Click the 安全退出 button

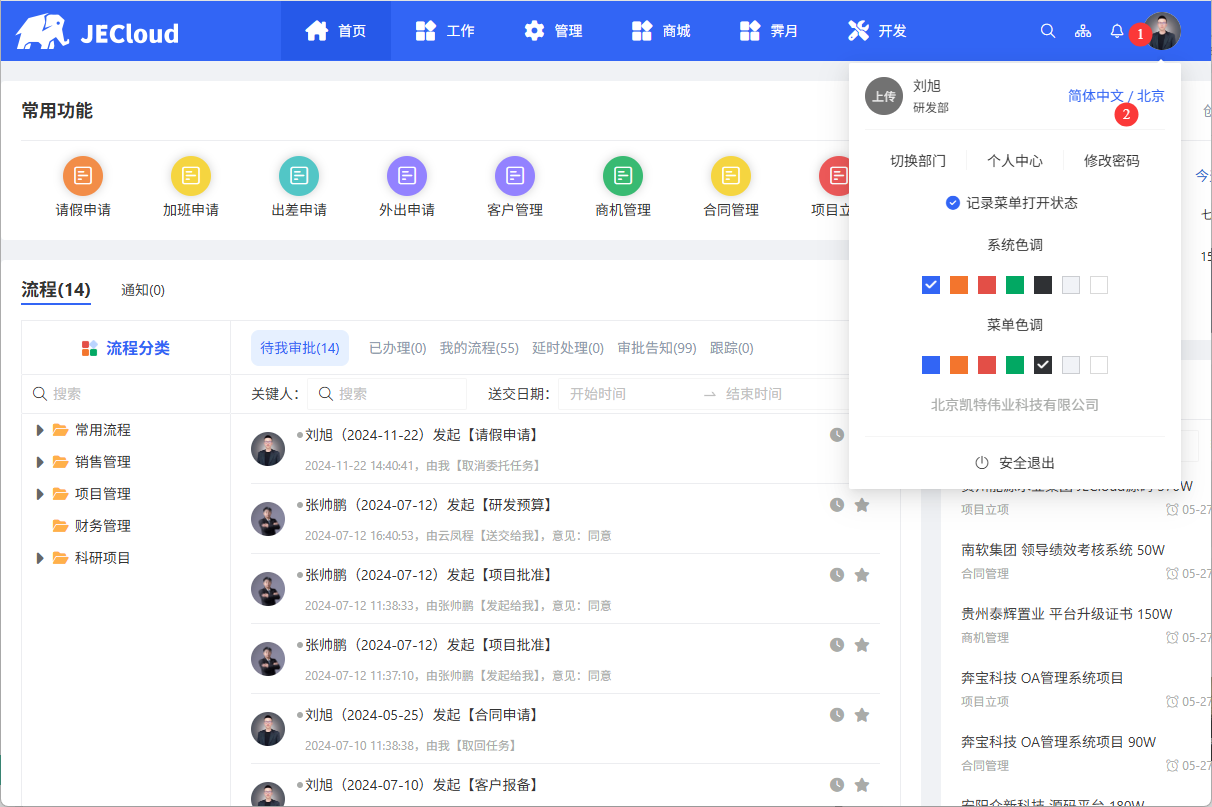(x=1015, y=463)
